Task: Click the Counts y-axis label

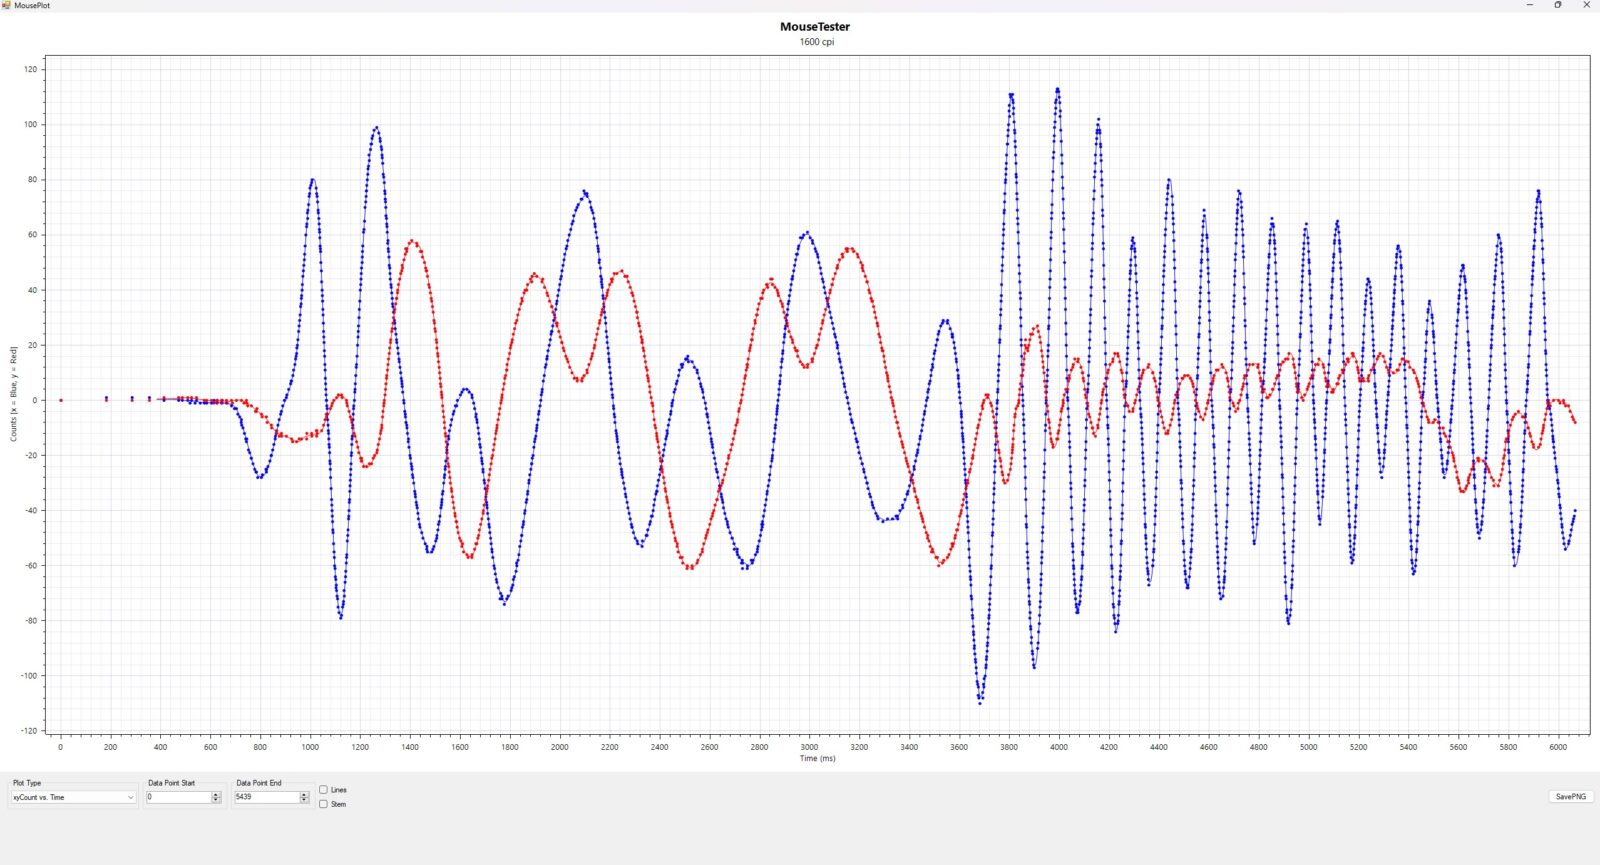Action: click(14, 394)
